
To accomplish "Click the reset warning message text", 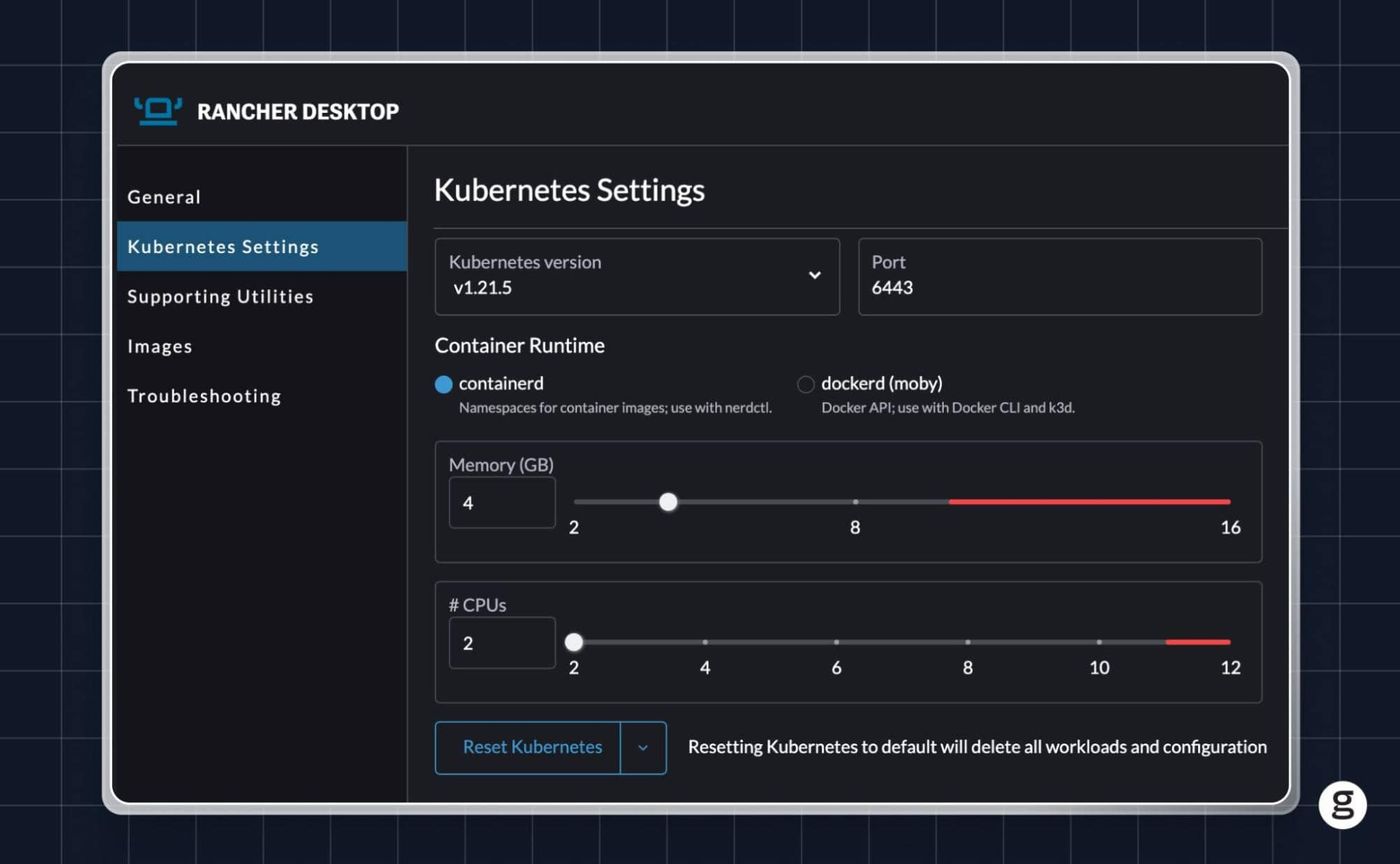I will click(x=977, y=747).
